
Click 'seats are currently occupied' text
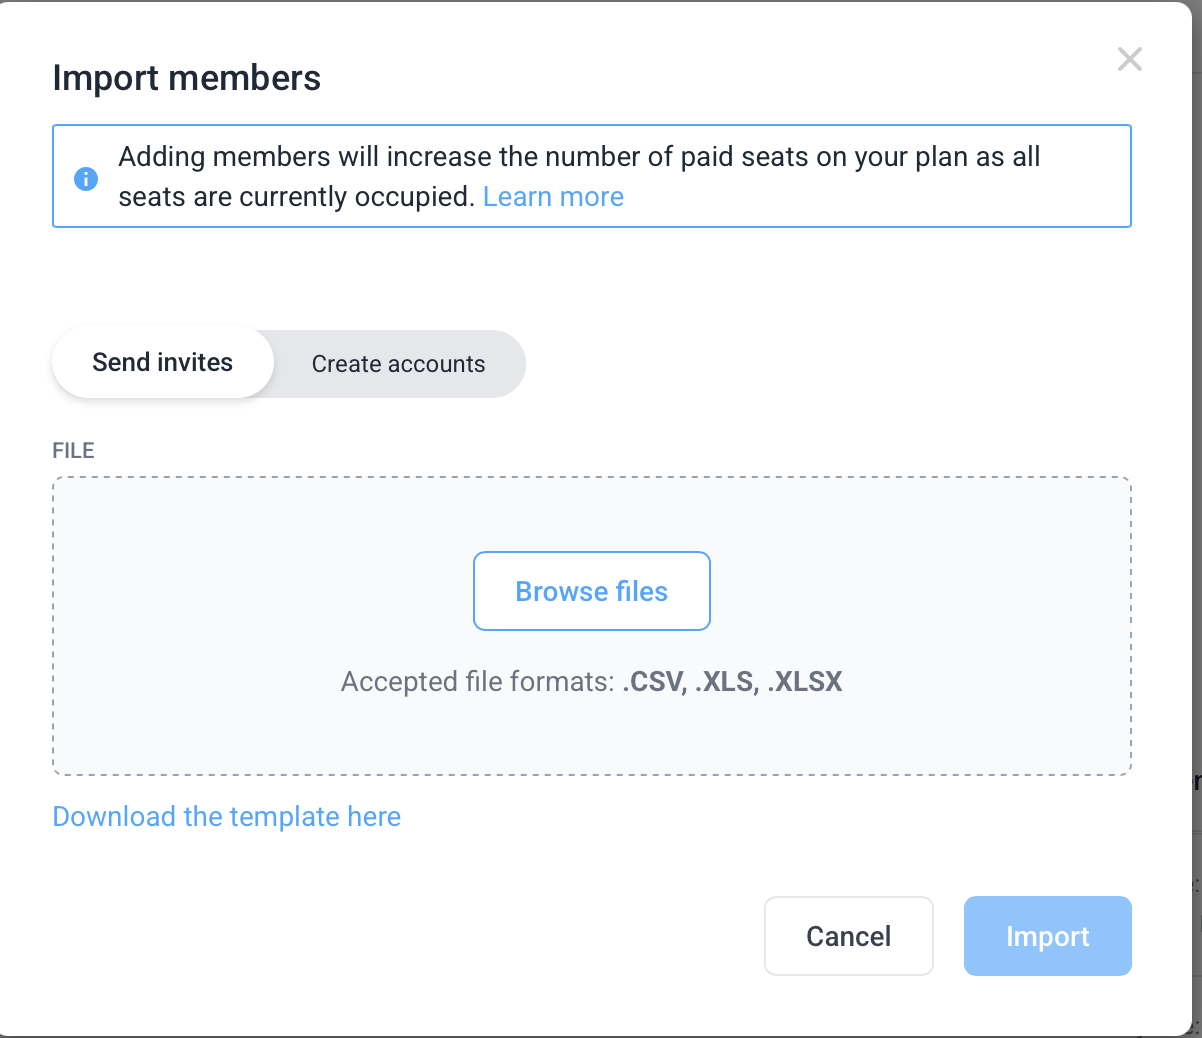point(296,197)
